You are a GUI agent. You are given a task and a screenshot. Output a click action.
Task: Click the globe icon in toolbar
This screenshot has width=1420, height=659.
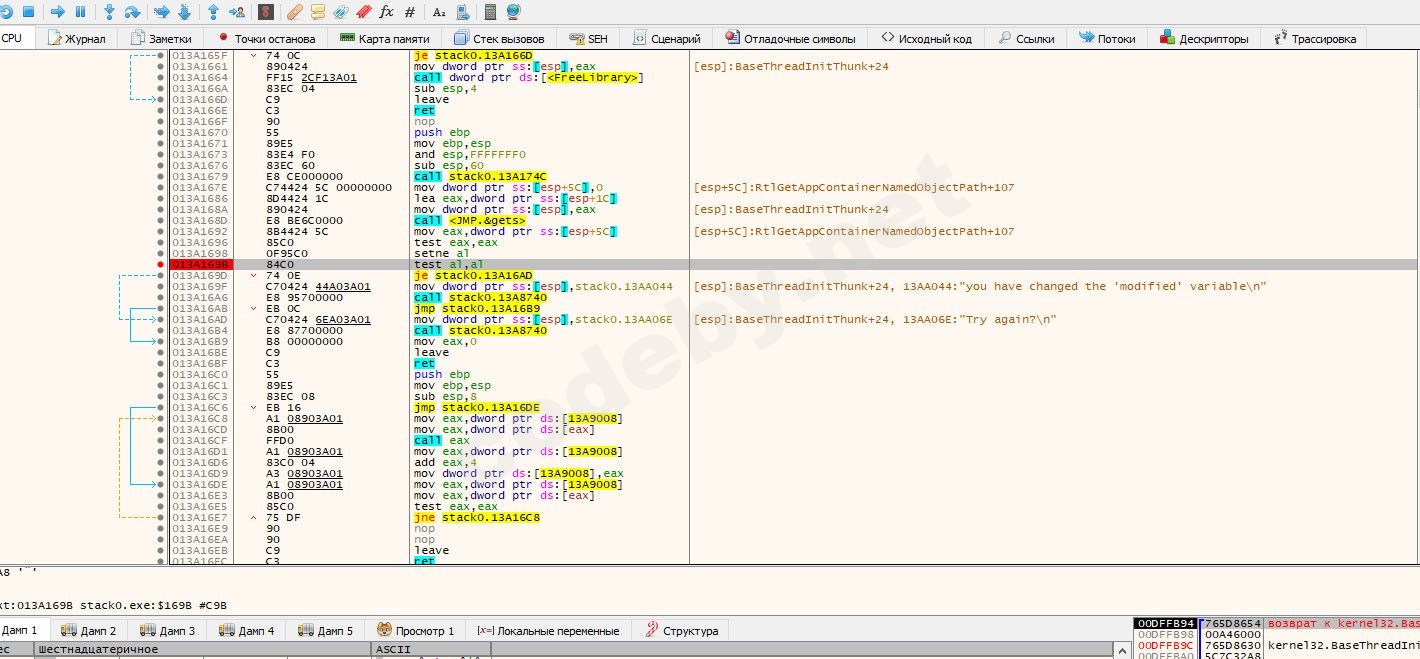click(x=513, y=12)
